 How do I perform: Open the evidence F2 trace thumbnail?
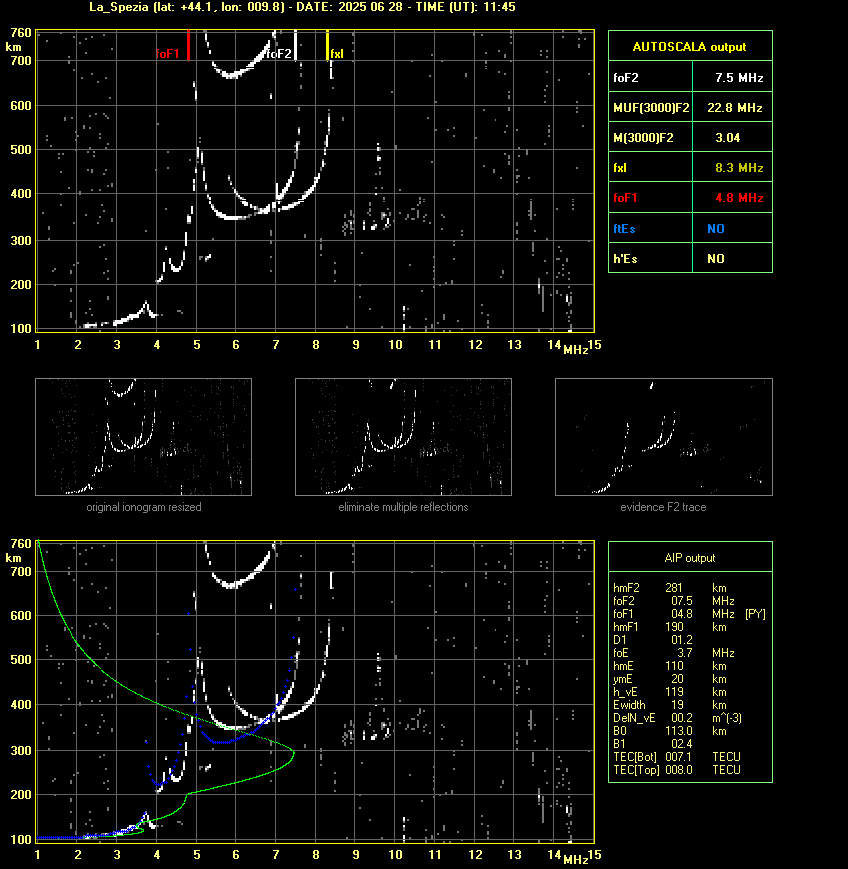tap(664, 437)
